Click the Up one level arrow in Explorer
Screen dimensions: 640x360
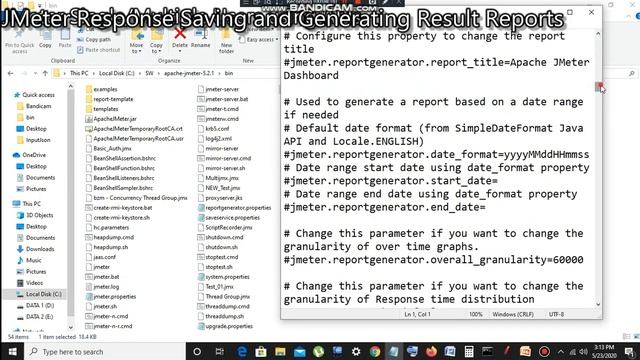click(x=45, y=73)
